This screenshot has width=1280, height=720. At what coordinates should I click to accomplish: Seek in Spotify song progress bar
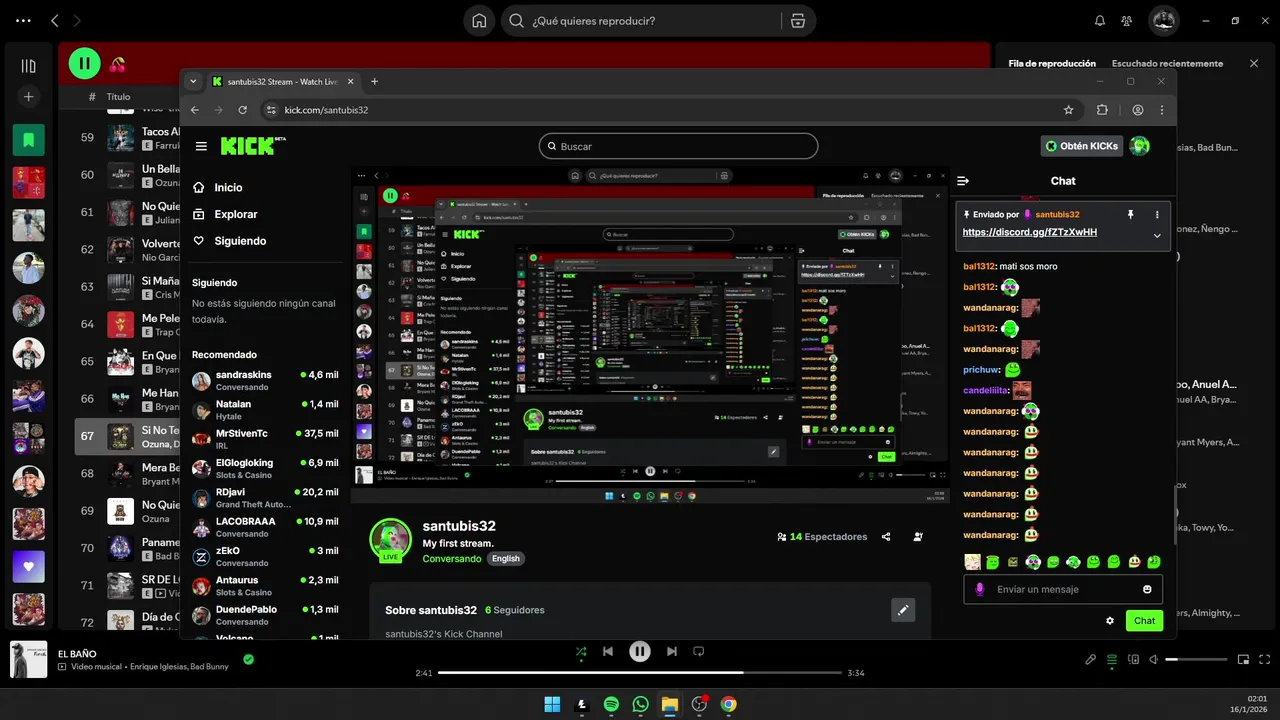point(640,673)
